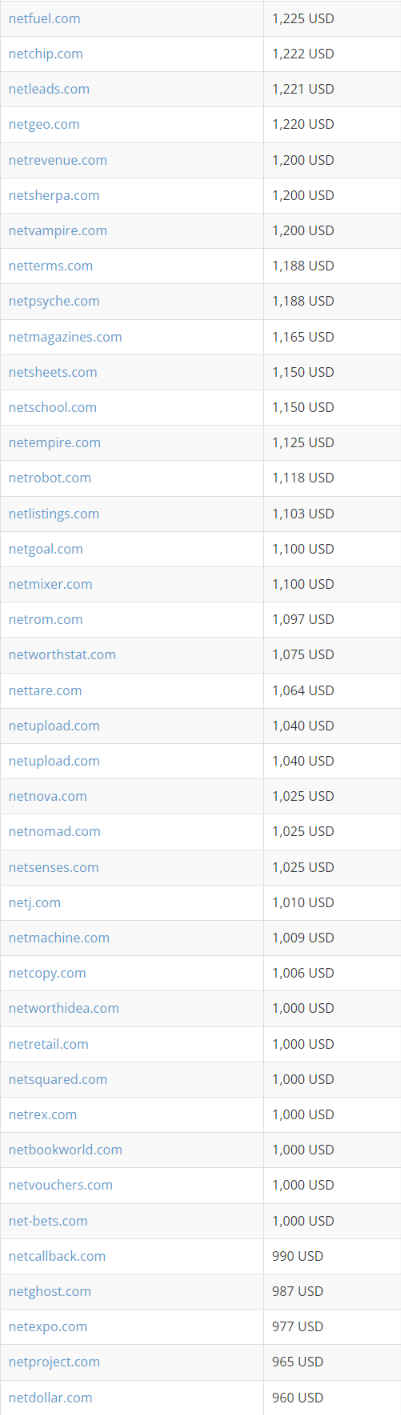Click networthstat.com link
The image size is (401, 1415).
coord(62,654)
